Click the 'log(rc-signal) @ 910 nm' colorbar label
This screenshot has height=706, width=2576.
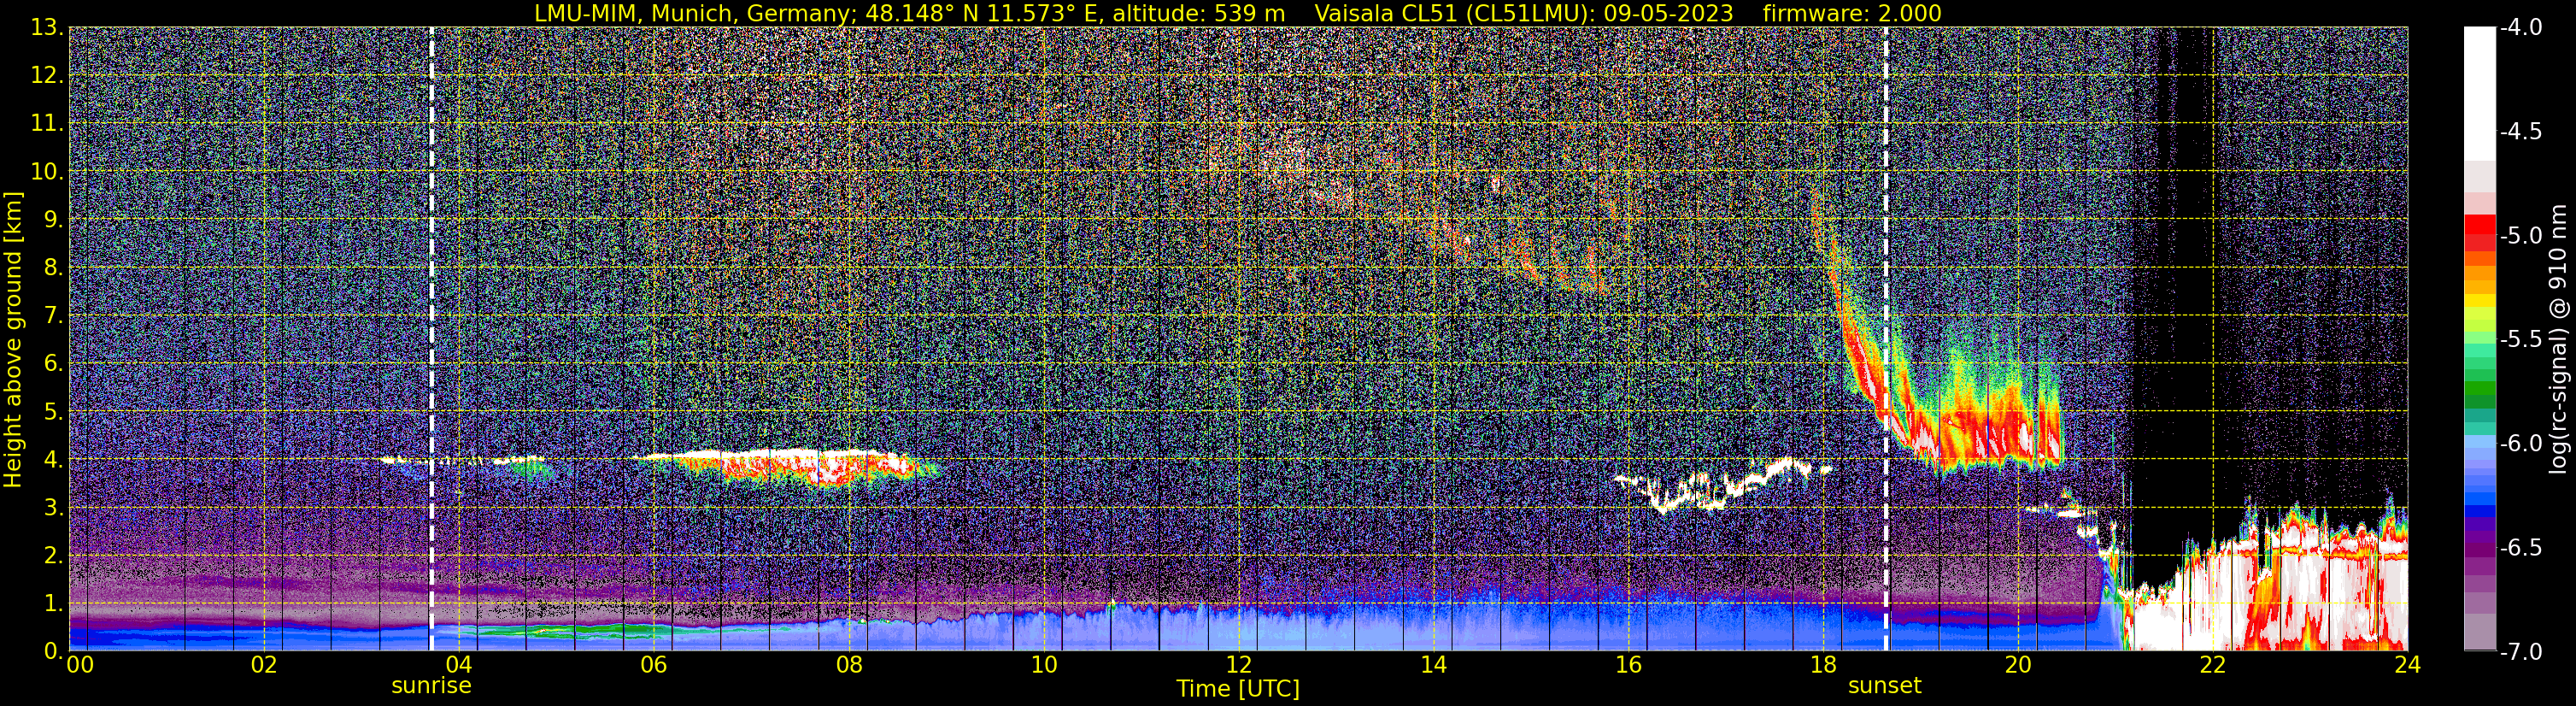coord(2560,340)
